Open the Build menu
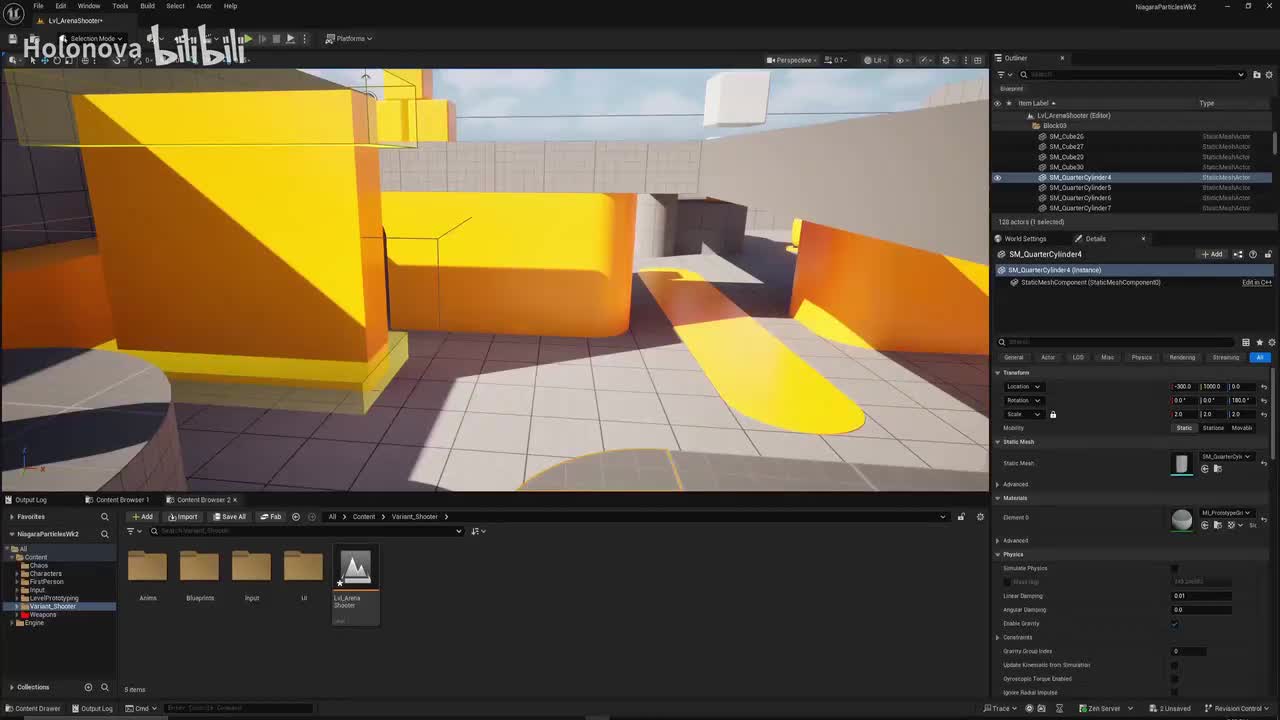The height and width of the screenshot is (720, 1280). tap(147, 6)
